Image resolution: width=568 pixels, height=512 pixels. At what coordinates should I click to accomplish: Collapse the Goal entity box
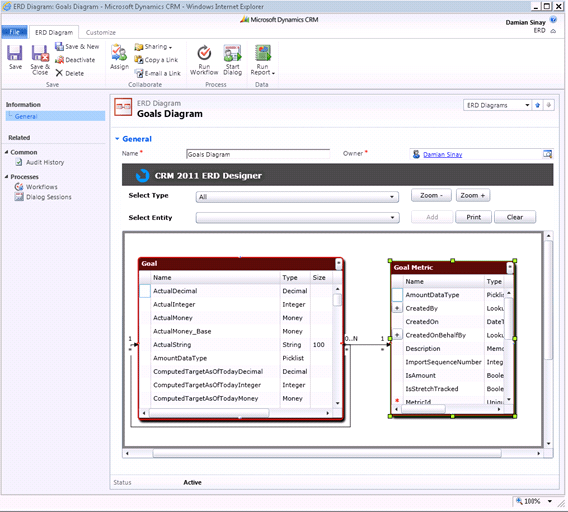pos(338,263)
